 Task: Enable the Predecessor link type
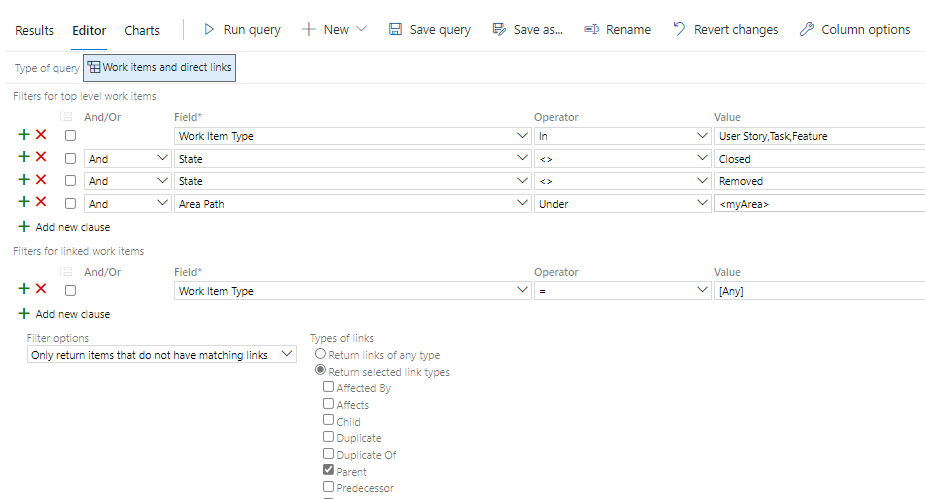[x=329, y=487]
